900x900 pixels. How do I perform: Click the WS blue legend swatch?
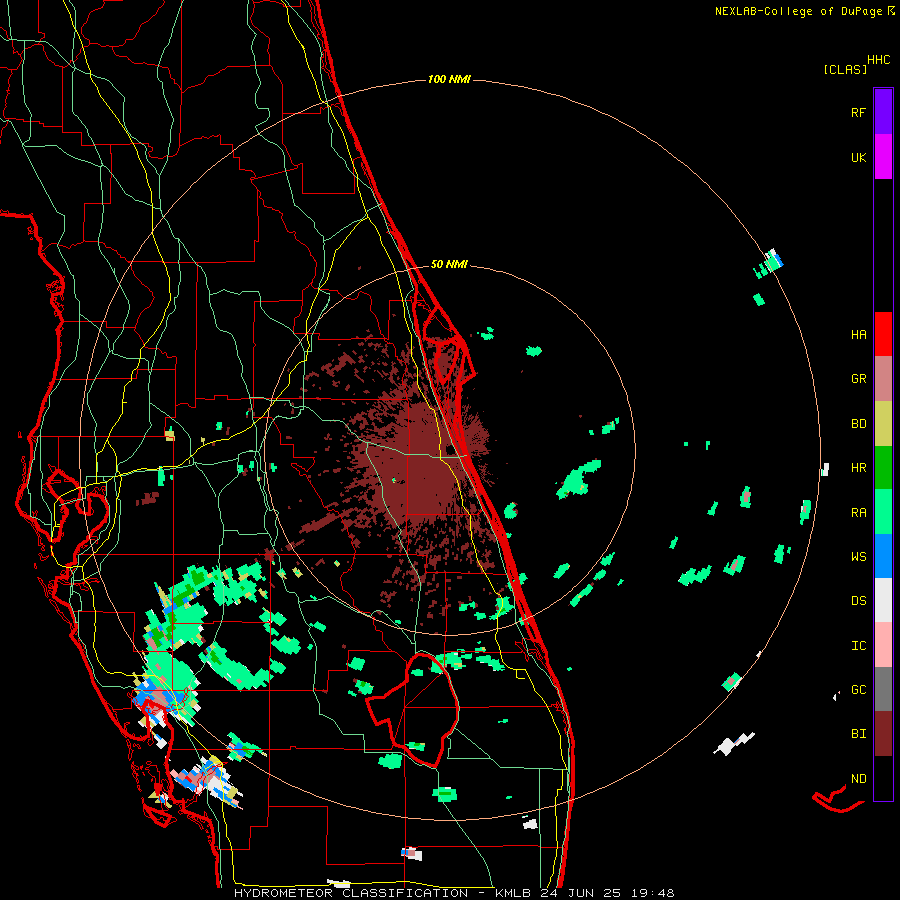(x=883, y=556)
